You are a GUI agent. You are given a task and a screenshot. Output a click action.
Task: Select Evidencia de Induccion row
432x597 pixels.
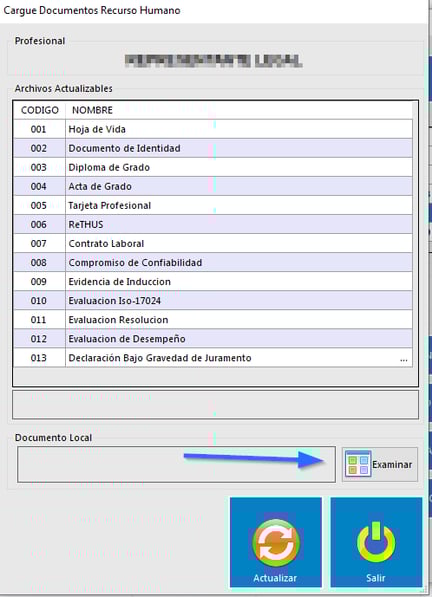(213, 281)
